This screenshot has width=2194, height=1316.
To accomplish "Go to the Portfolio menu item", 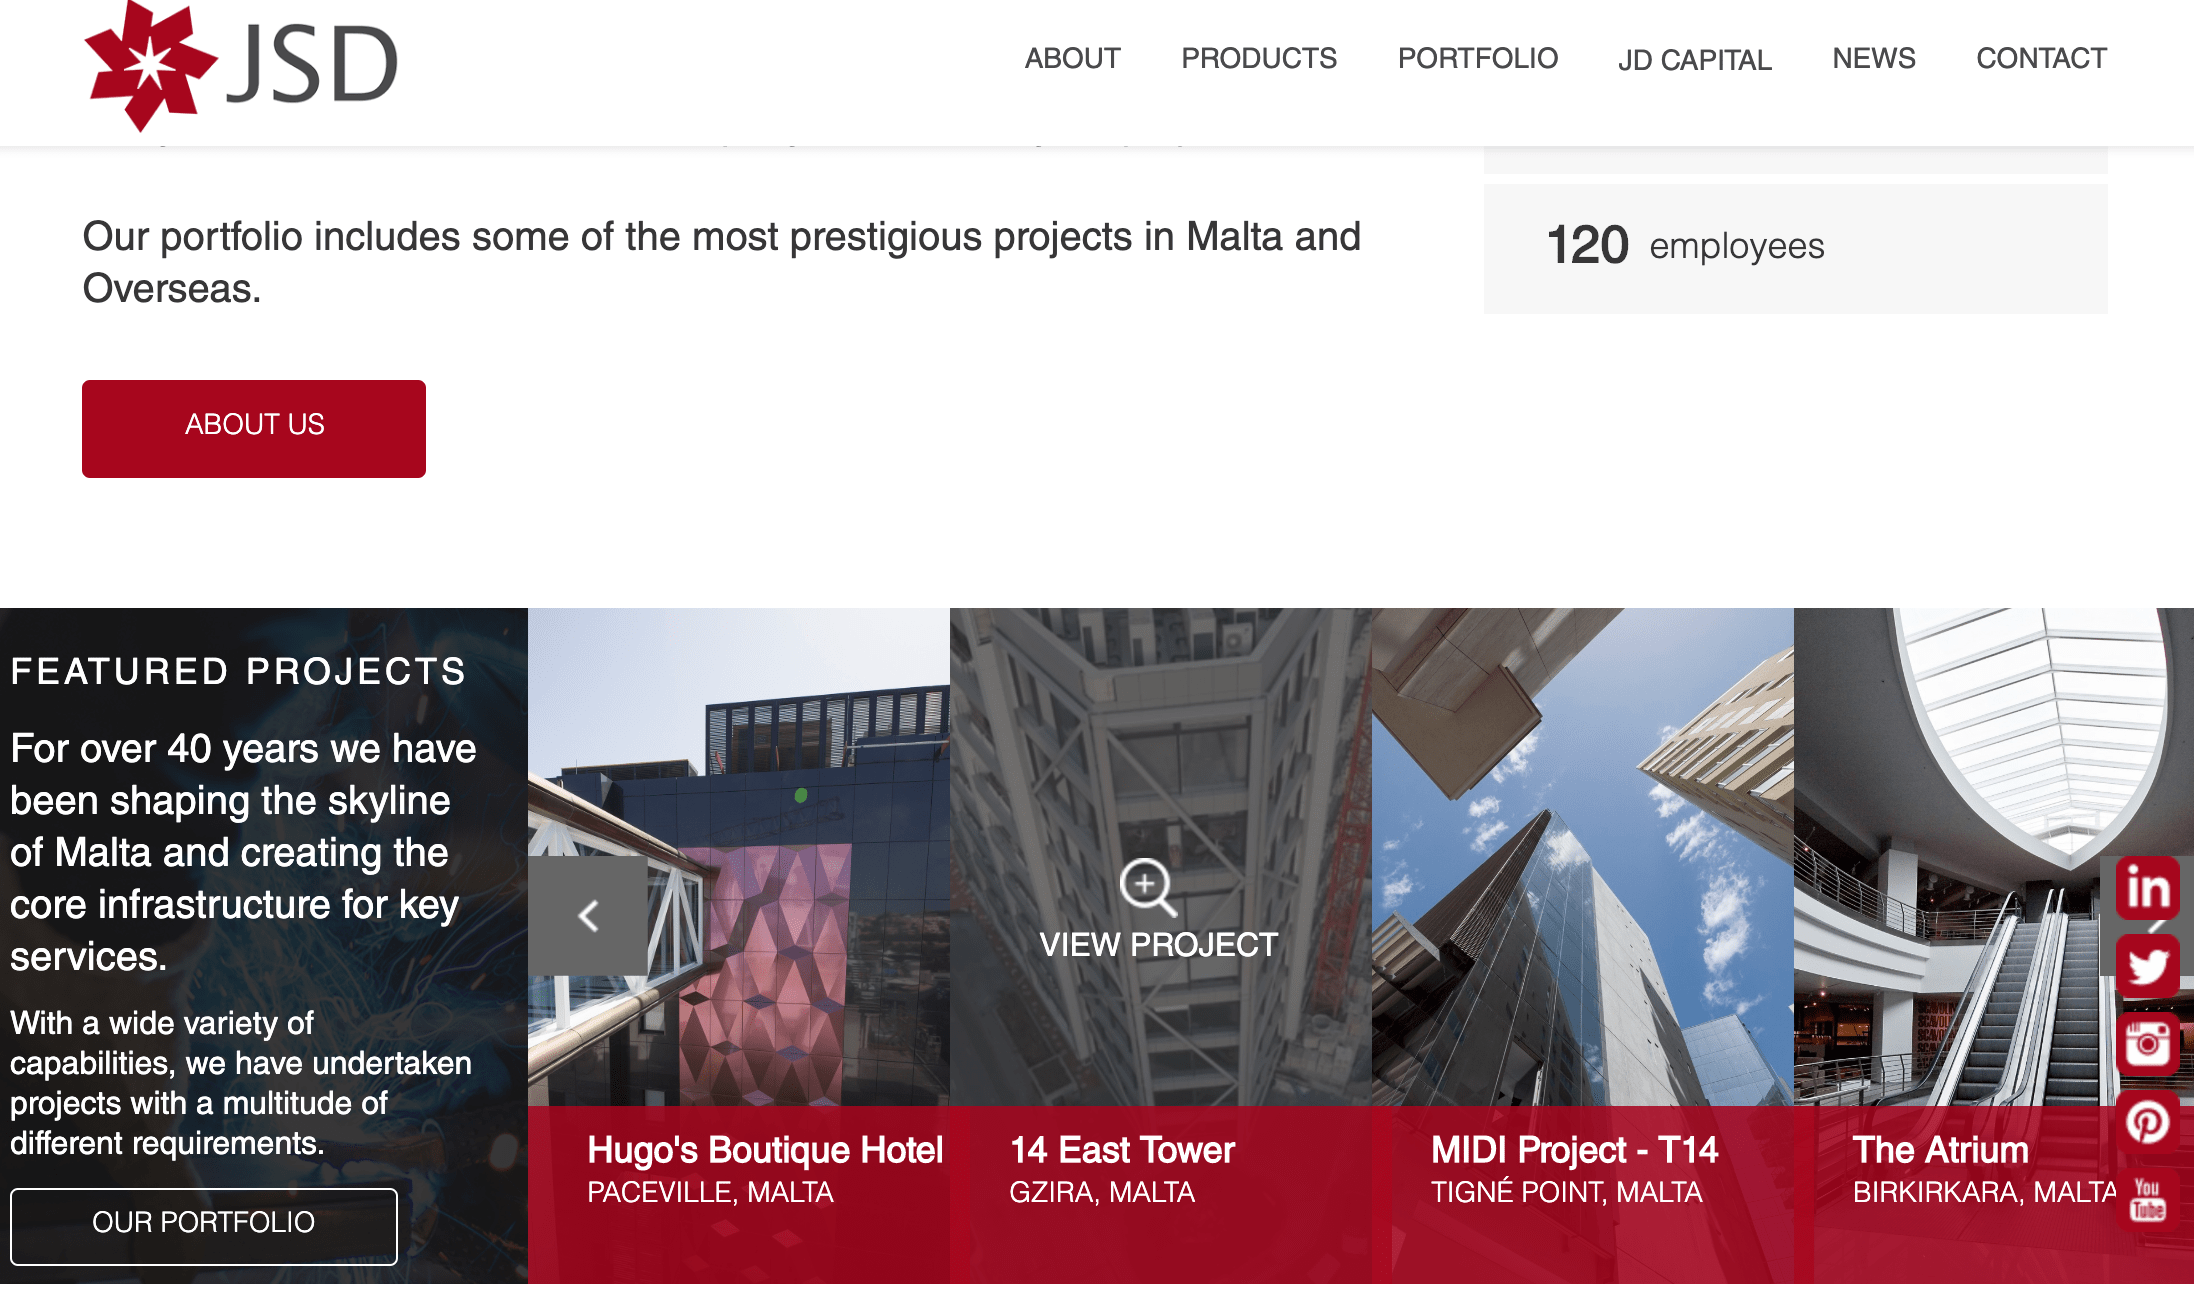I will pyautogui.click(x=1477, y=58).
